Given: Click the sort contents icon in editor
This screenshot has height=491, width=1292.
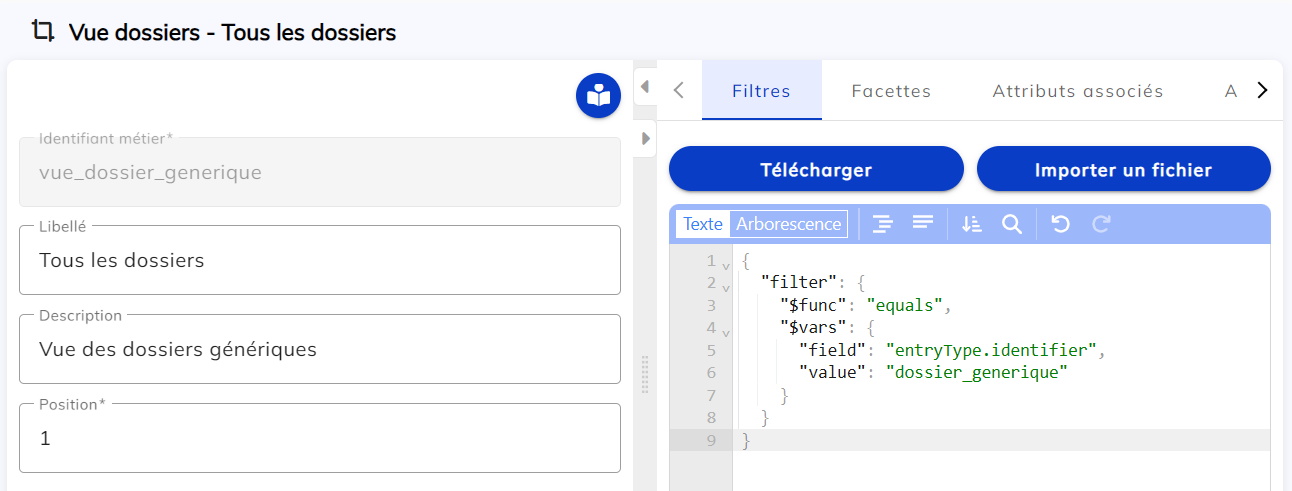Looking at the screenshot, I should click(971, 224).
